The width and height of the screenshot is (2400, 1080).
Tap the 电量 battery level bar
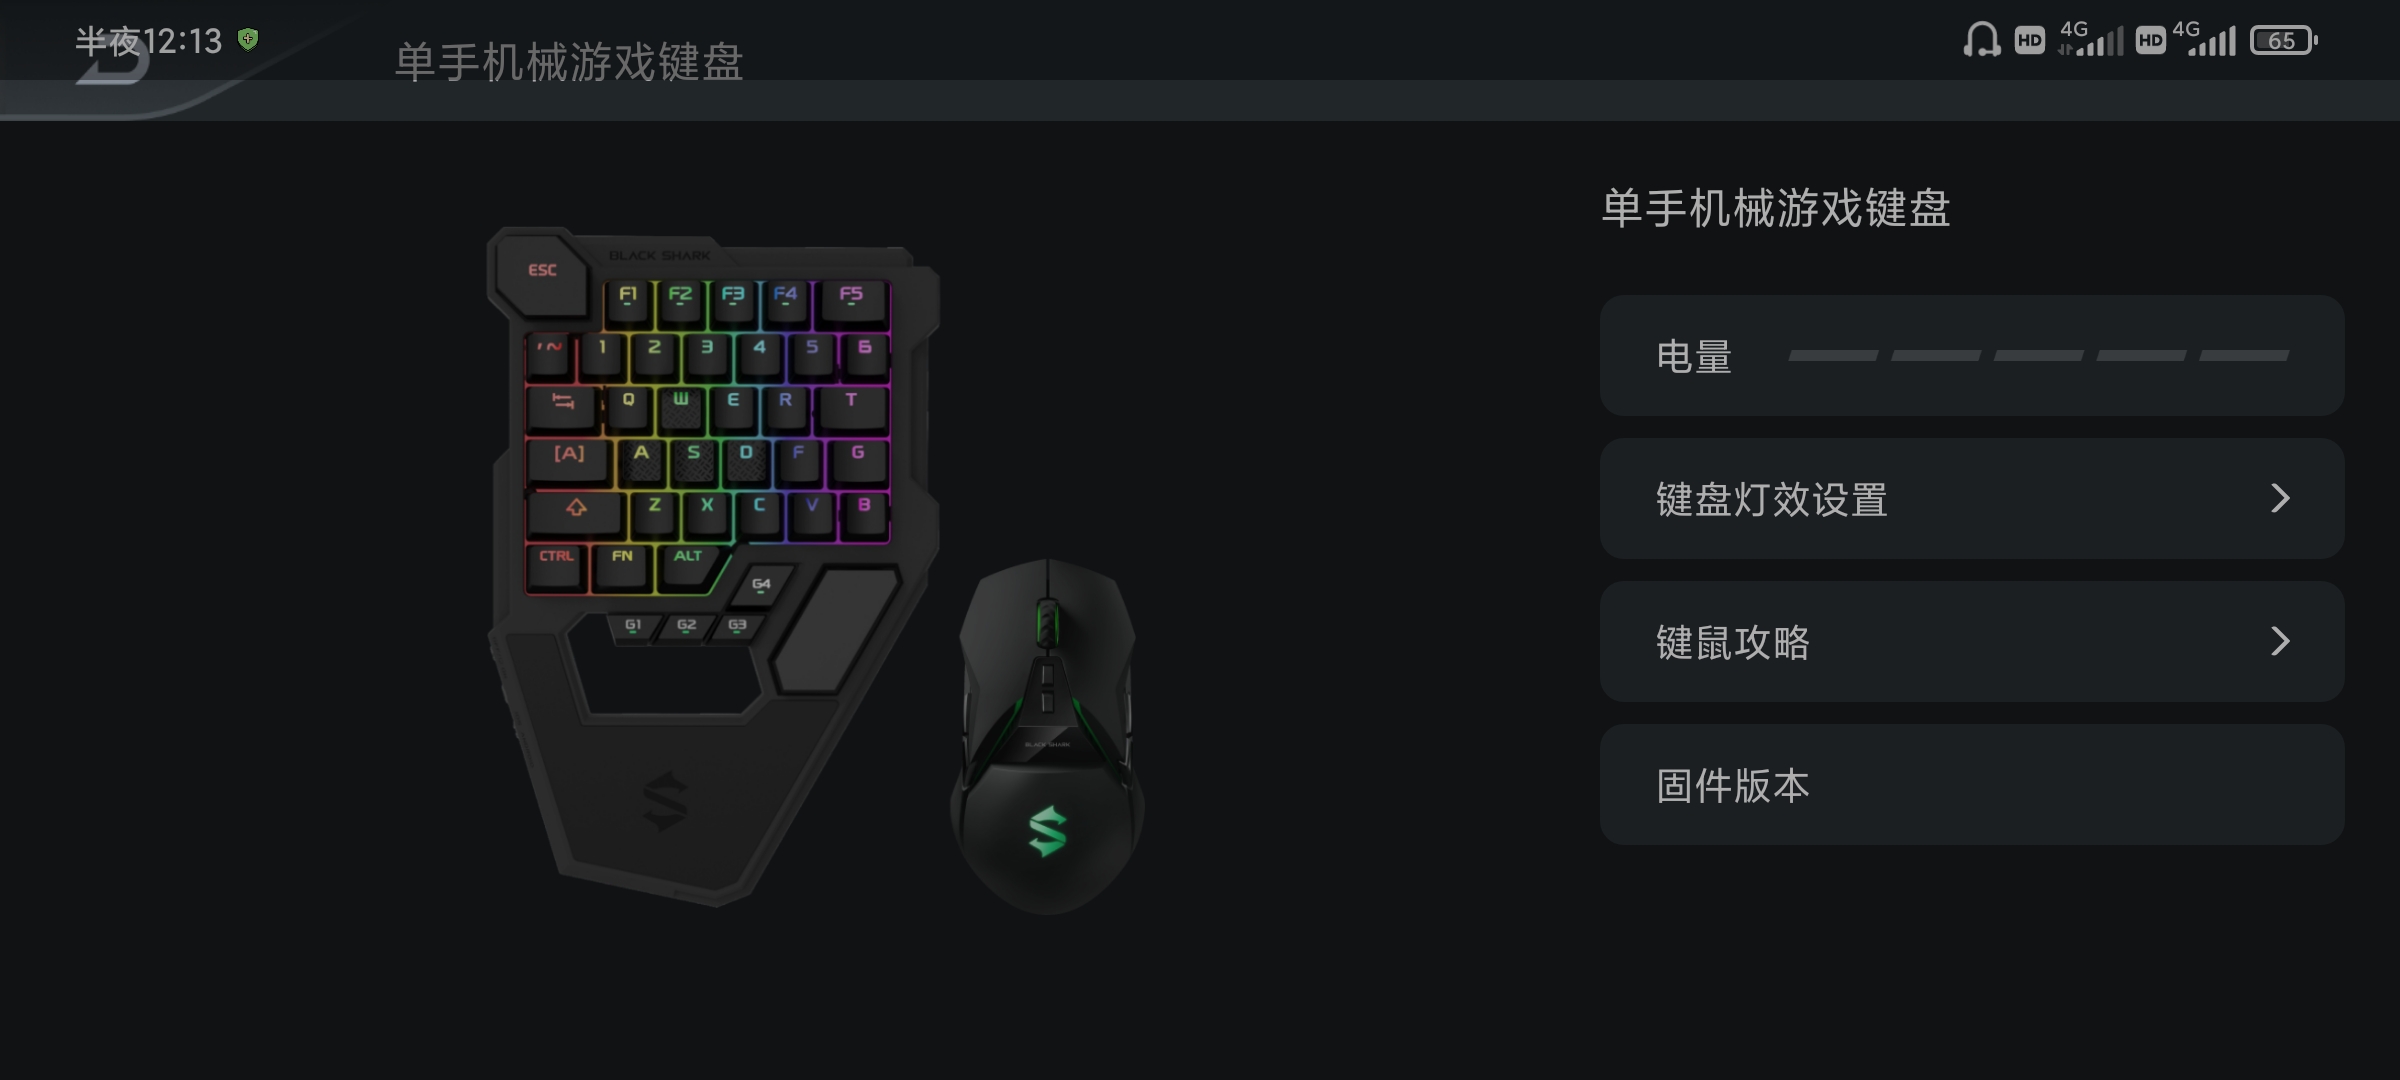tap(2038, 355)
